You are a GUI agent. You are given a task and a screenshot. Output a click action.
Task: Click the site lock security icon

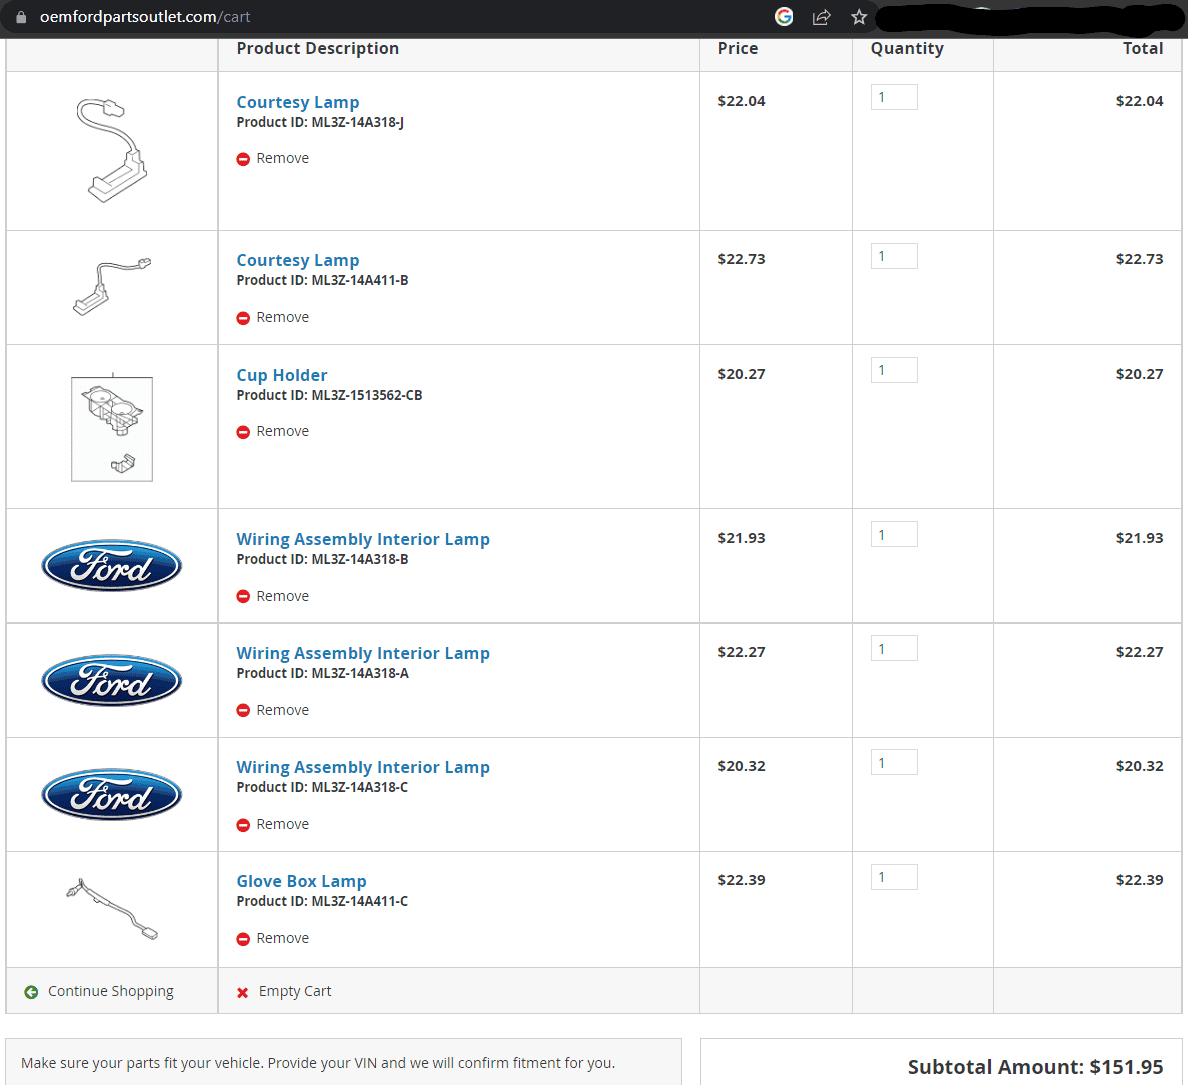tap(21, 17)
